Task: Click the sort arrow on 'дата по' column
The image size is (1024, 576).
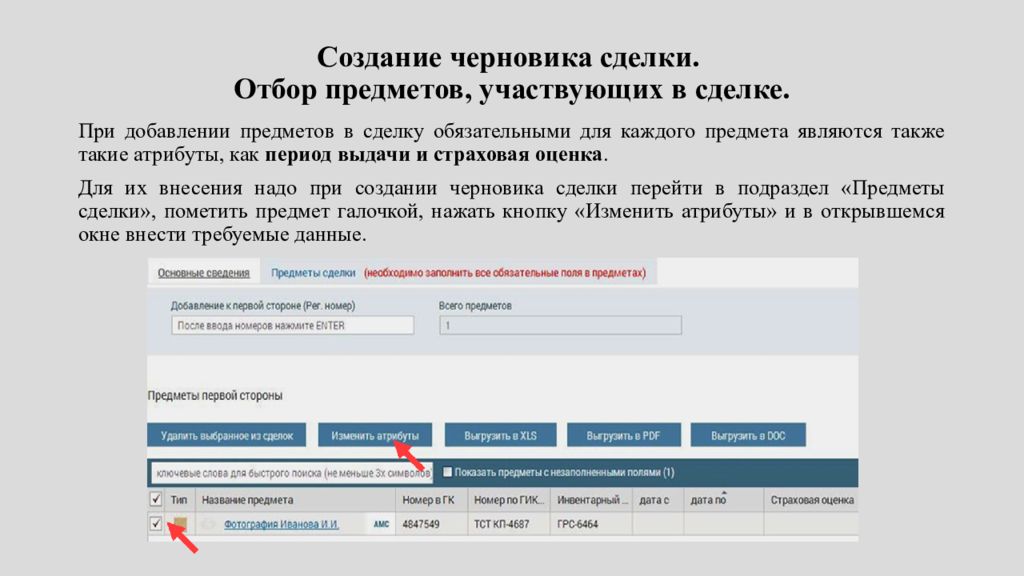Action: (721, 494)
